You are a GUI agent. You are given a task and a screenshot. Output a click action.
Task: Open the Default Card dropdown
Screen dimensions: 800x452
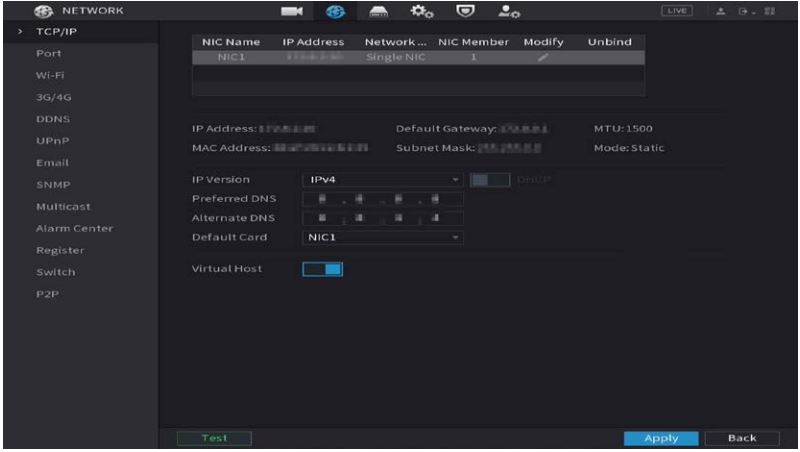(x=383, y=237)
